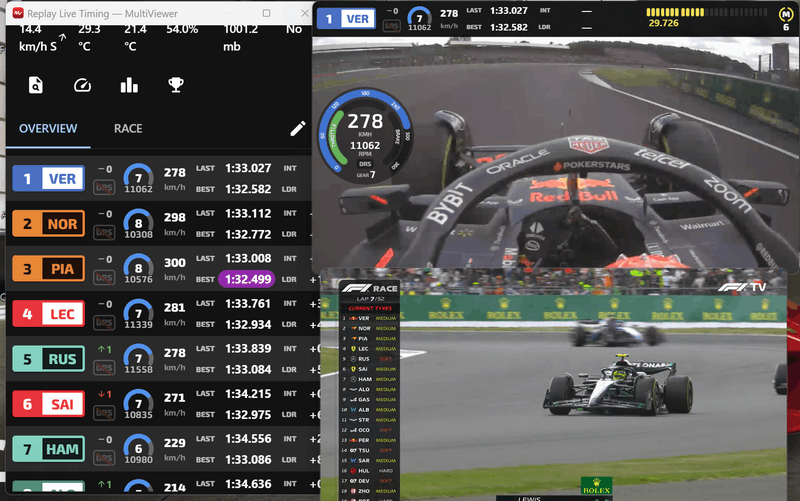The image size is (800, 501).
Task: Click NOR best lap 1:32.772
Action: [248, 234]
